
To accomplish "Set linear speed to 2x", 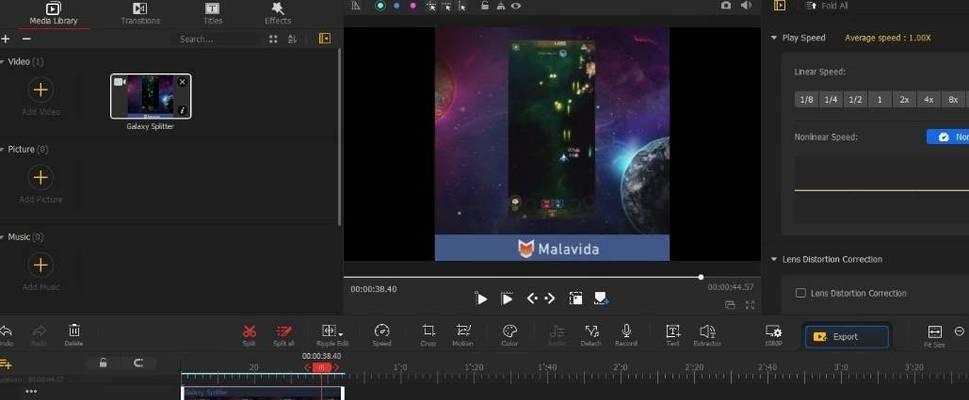I will point(904,100).
